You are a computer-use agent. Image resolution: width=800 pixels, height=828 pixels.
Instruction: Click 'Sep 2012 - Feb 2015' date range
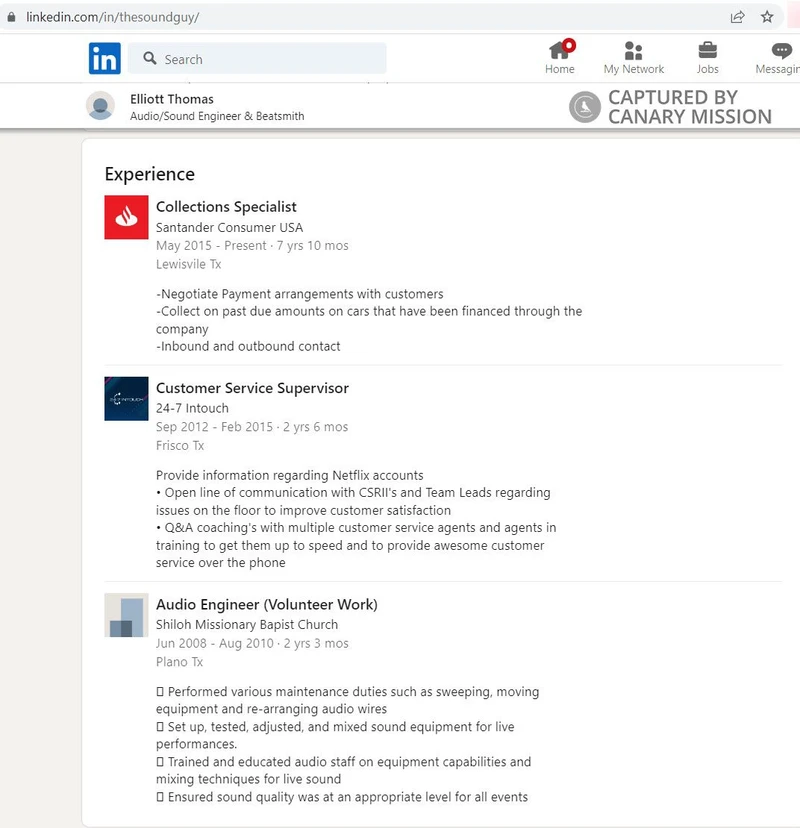(x=214, y=427)
